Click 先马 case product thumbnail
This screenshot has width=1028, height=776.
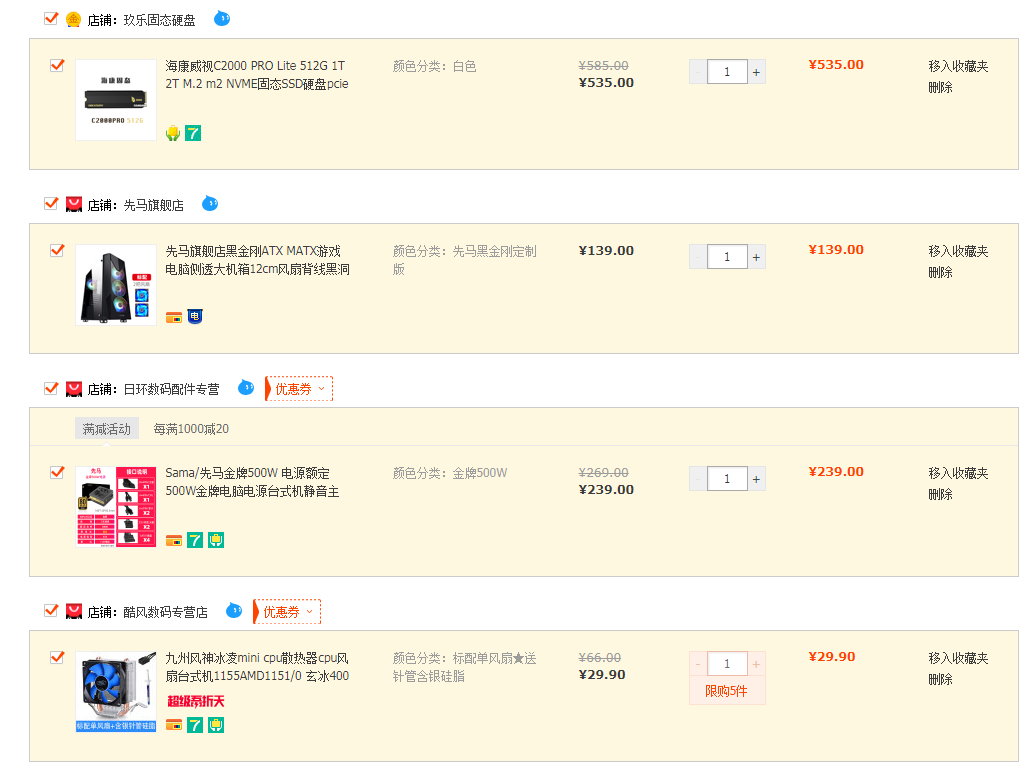(116, 284)
